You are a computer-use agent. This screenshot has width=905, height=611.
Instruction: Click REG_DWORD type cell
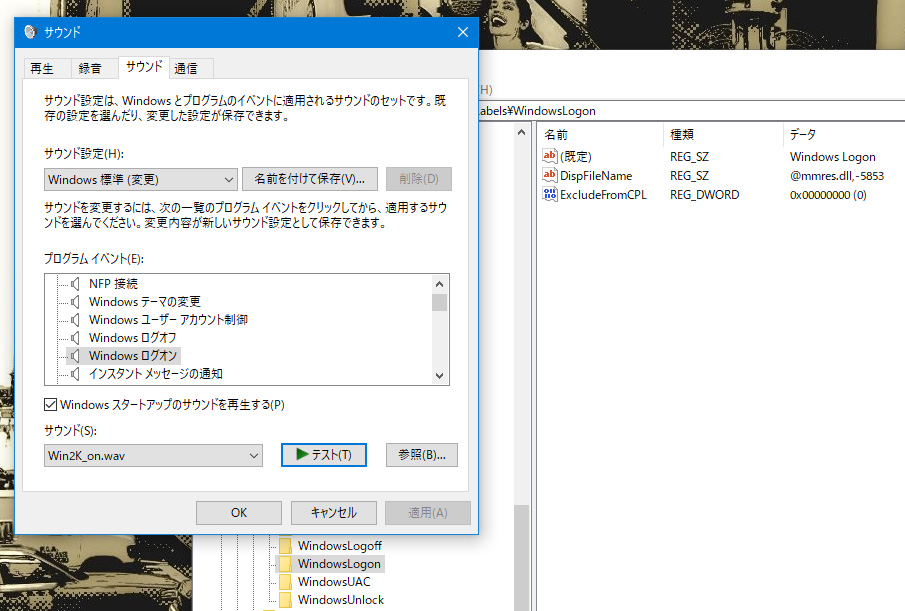pyautogui.click(x=704, y=194)
